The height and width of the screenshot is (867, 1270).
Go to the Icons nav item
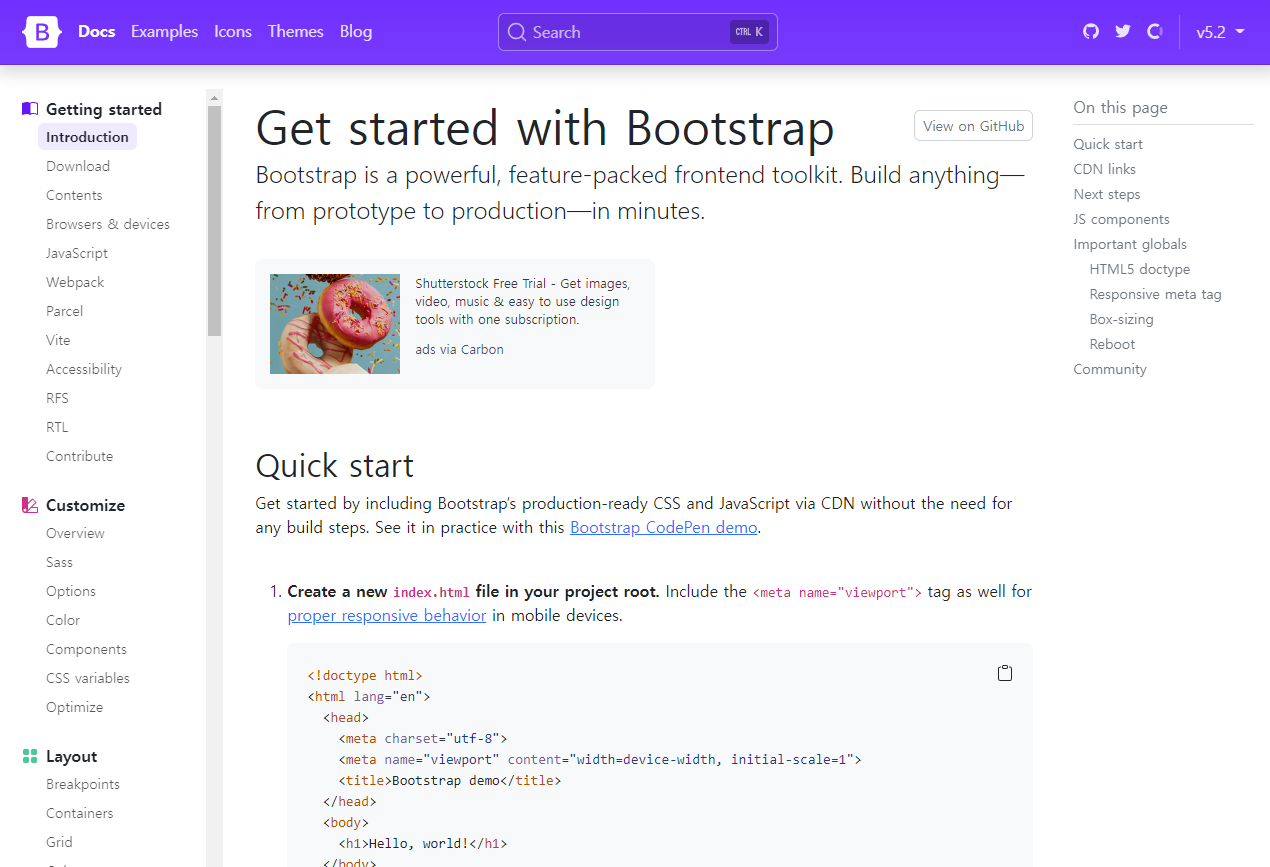click(x=233, y=32)
